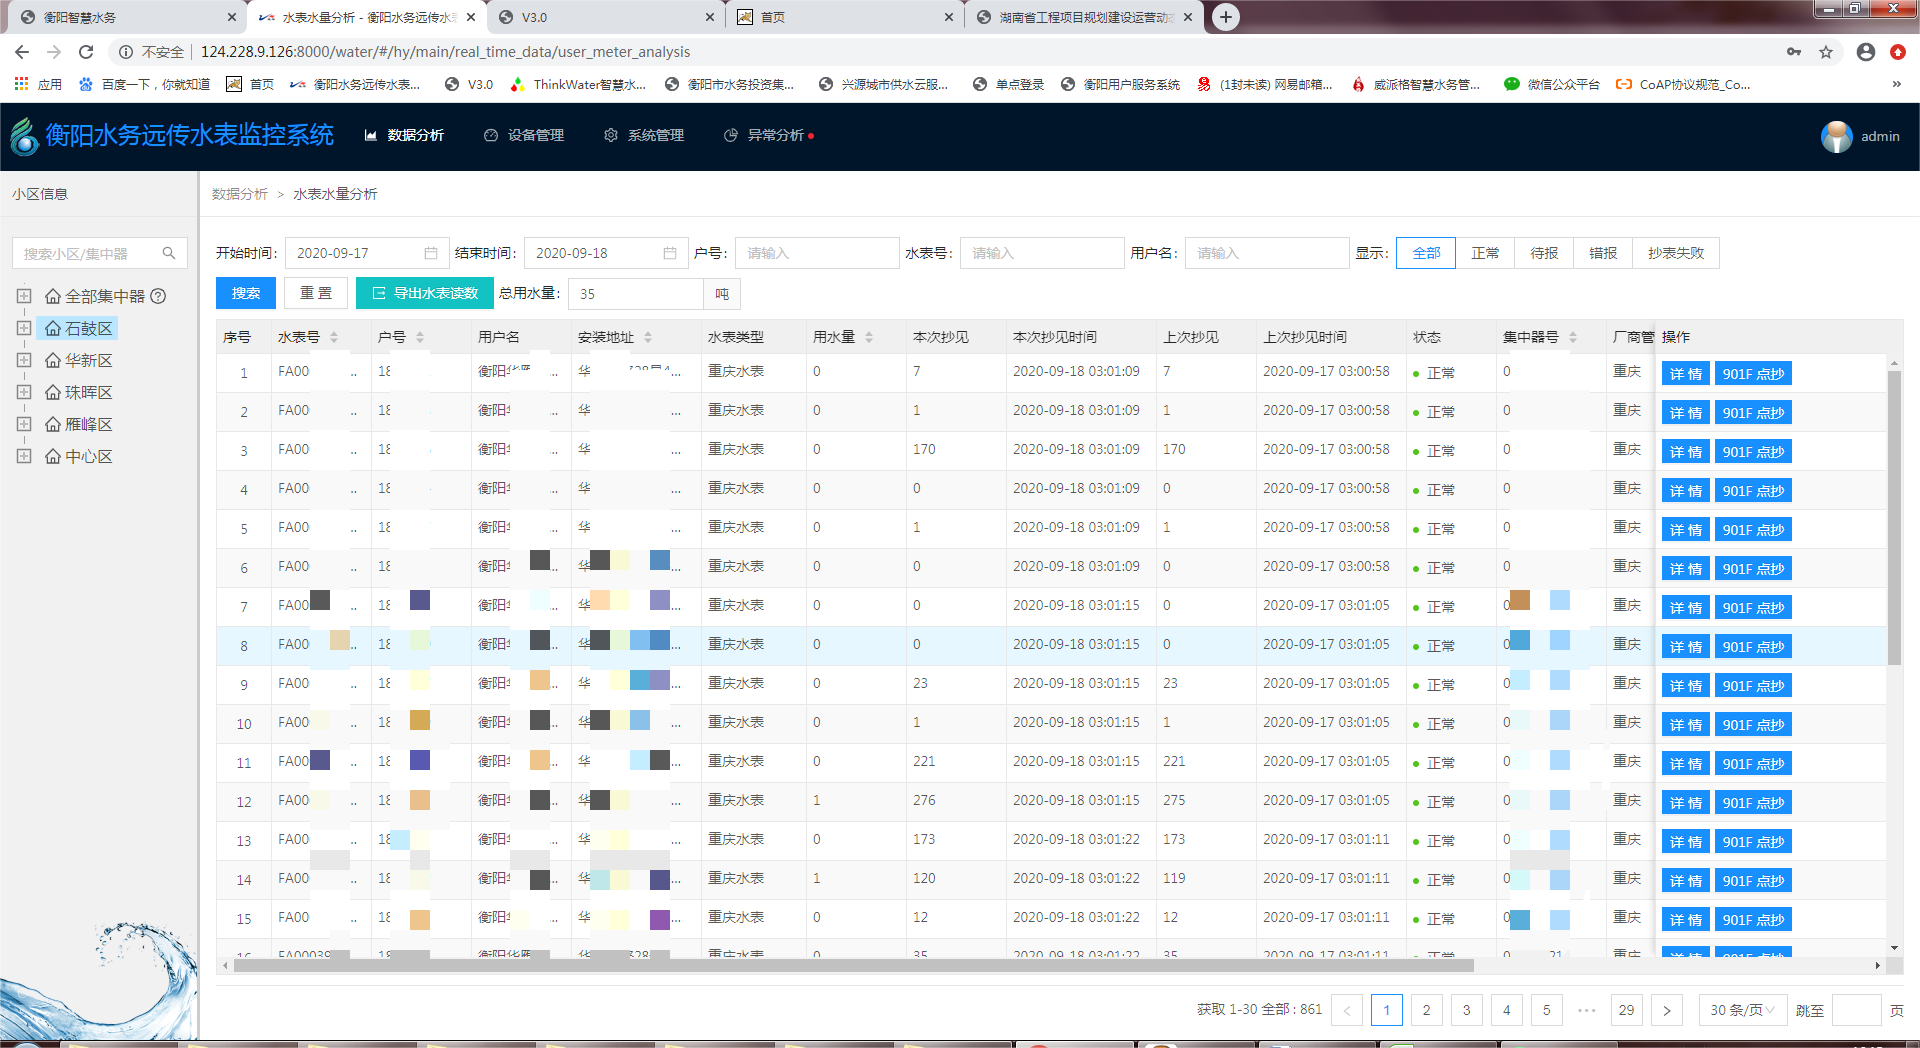Expand the 石鼓区 tree node
The height and width of the screenshot is (1048, 1920).
coord(24,328)
